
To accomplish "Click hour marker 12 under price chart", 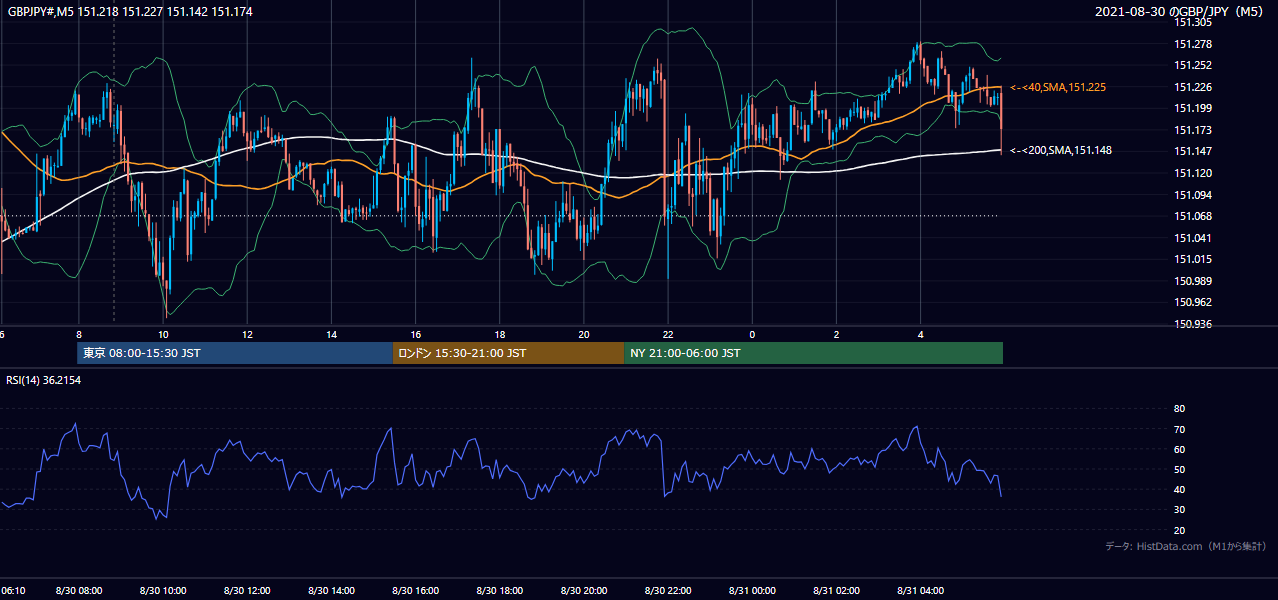I will pyautogui.click(x=247, y=335).
